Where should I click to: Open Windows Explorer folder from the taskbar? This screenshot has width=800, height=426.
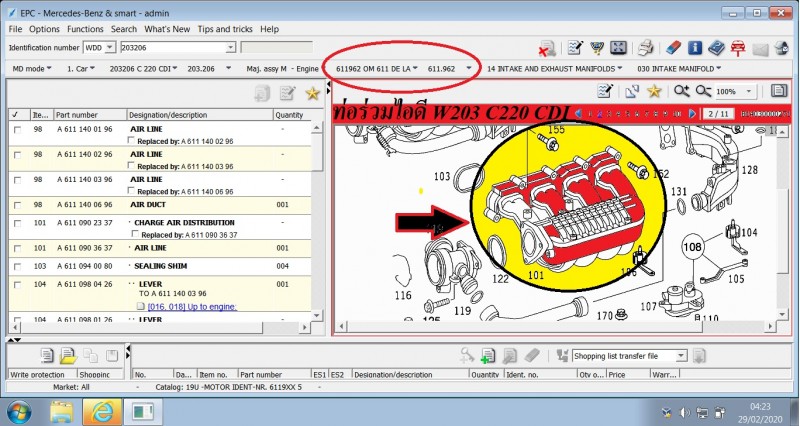coord(62,412)
